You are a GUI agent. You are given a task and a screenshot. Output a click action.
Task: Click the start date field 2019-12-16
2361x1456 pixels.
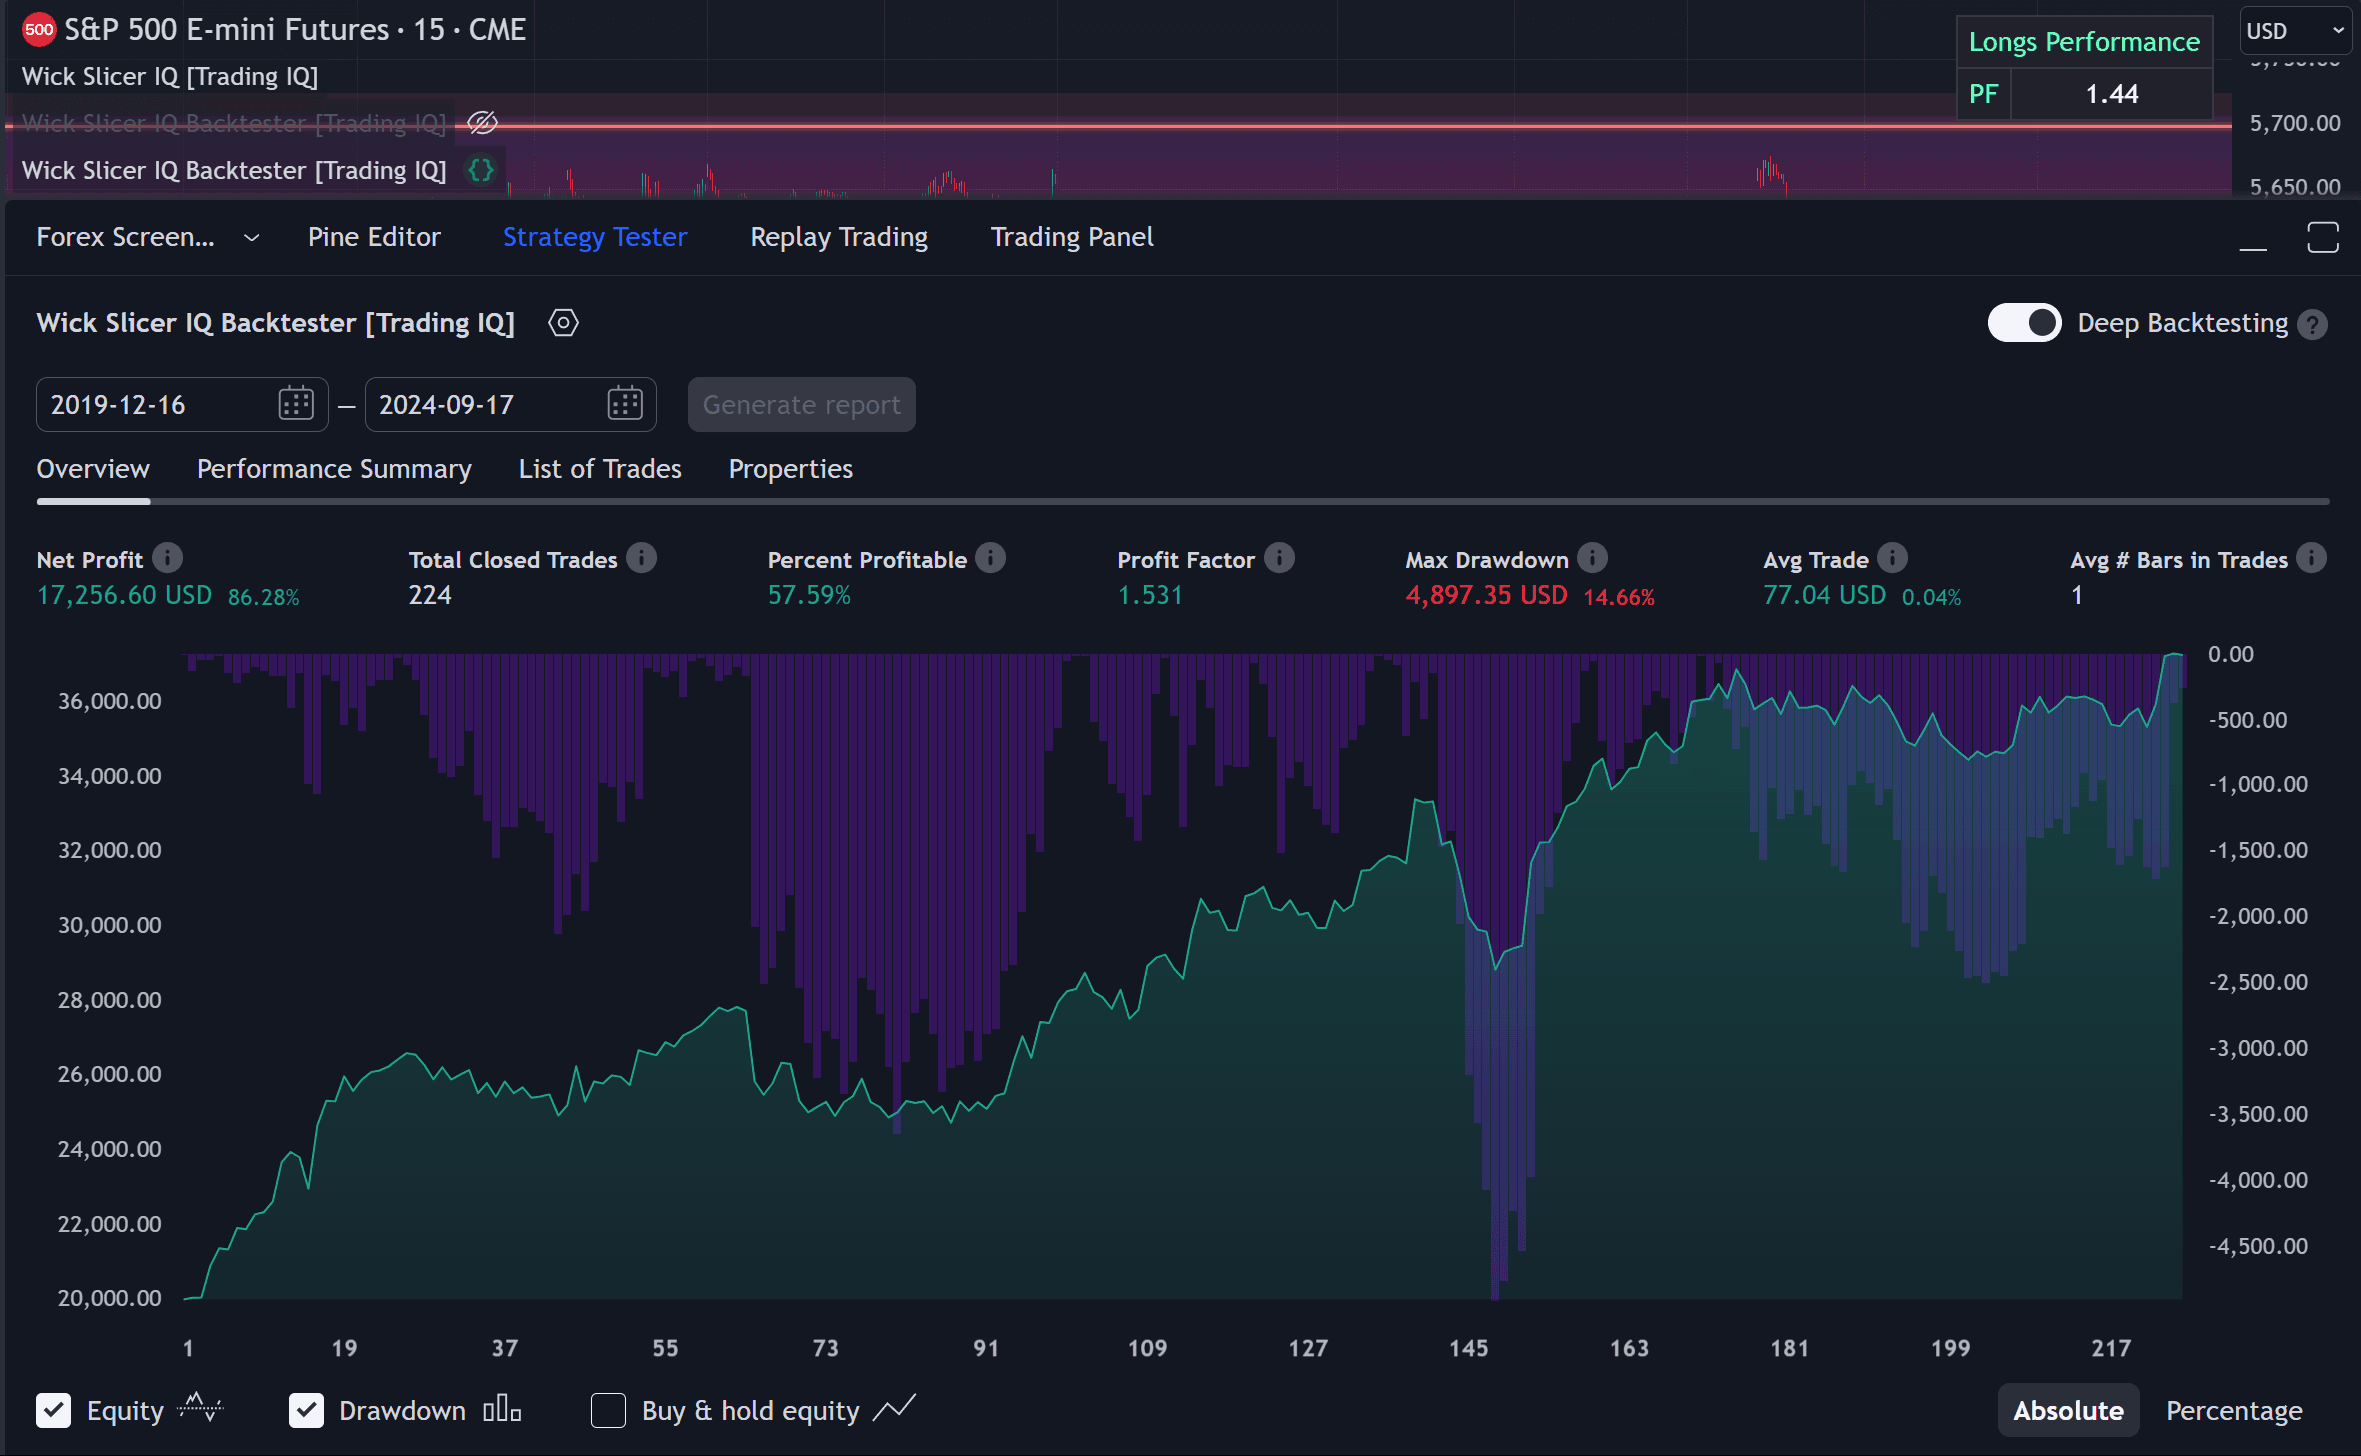(x=182, y=404)
